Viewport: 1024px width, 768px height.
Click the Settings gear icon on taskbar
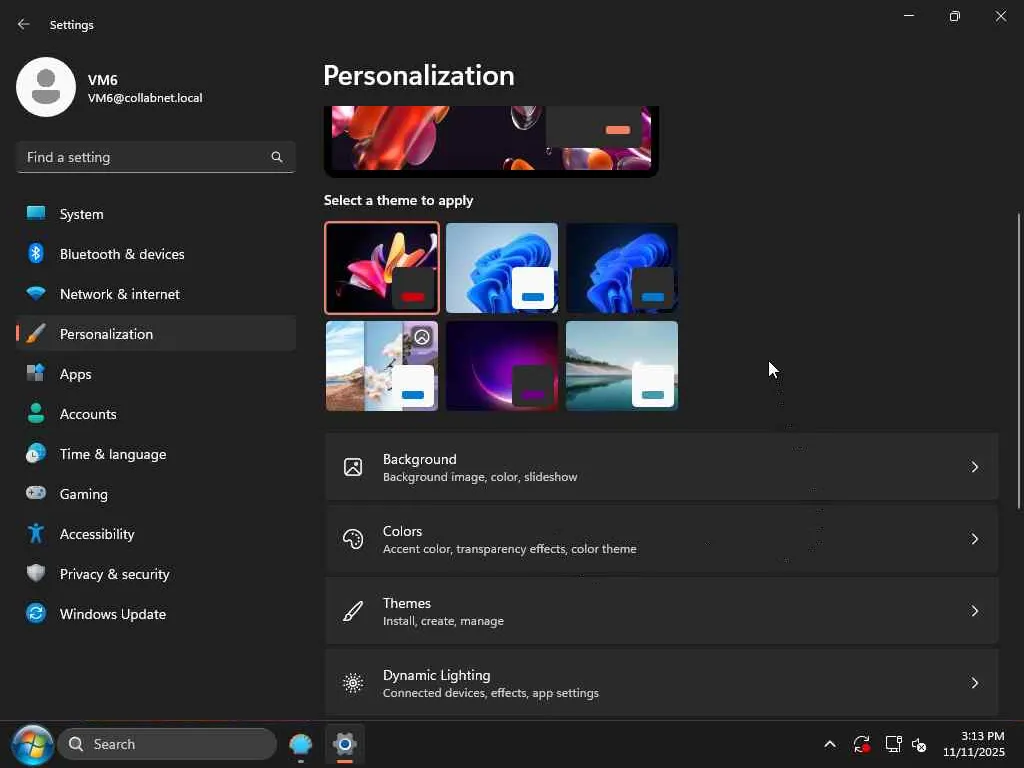(344, 744)
